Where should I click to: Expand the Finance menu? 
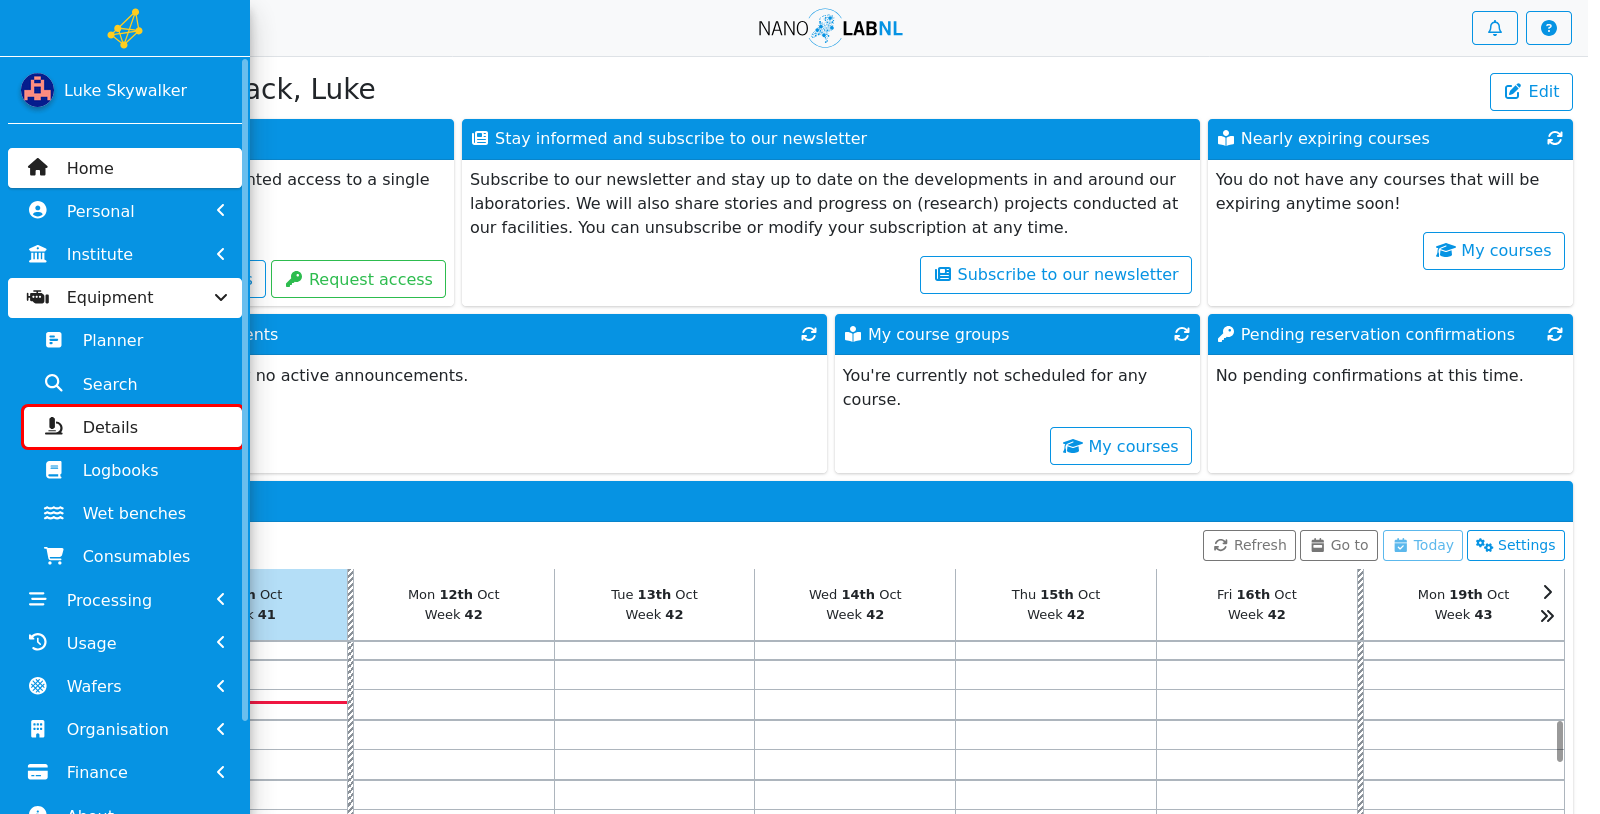tap(125, 772)
